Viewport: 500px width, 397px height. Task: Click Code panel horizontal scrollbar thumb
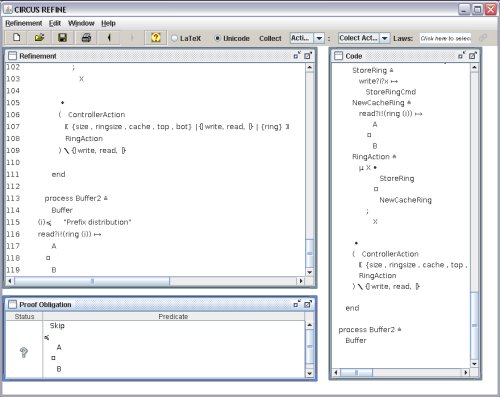356,372
